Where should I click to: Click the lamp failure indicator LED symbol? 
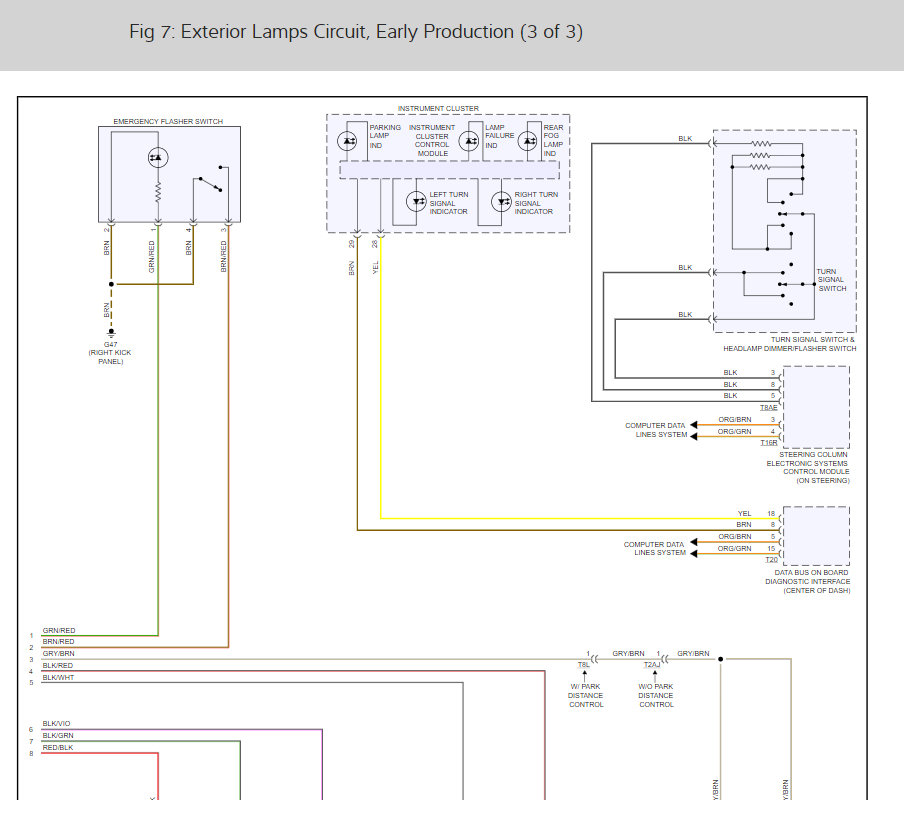point(469,141)
